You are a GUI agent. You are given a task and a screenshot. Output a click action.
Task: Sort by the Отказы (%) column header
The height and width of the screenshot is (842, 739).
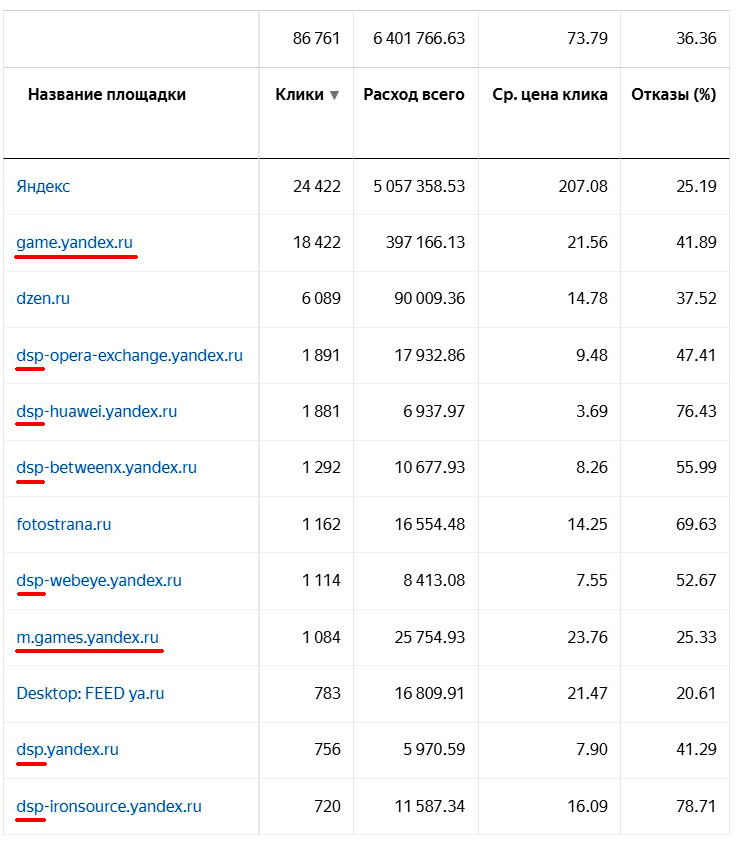[x=673, y=95]
